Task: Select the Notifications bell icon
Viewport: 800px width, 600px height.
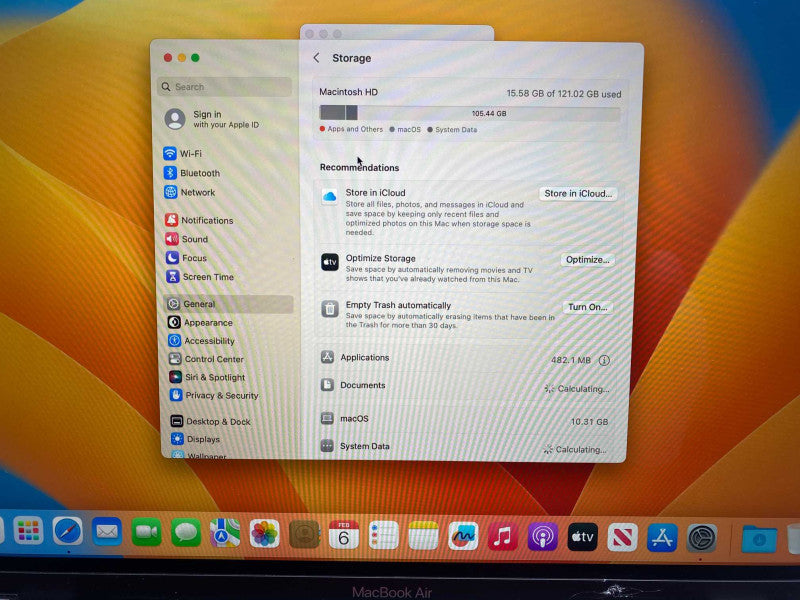Action: click(x=172, y=220)
